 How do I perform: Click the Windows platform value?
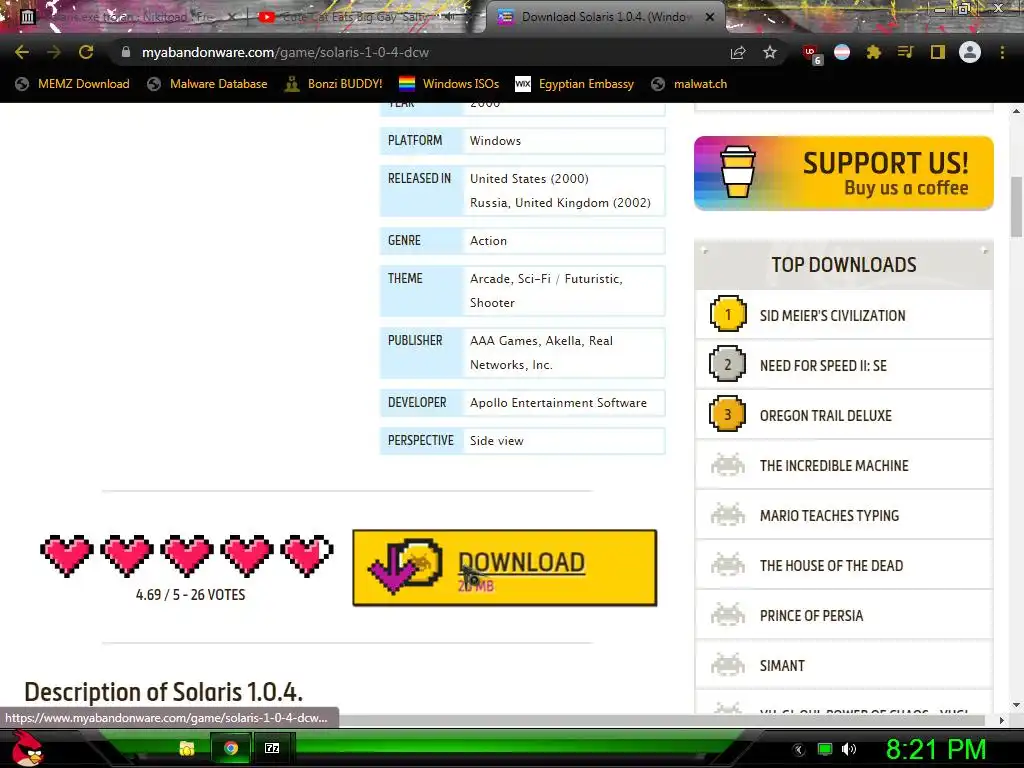tap(496, 141)
